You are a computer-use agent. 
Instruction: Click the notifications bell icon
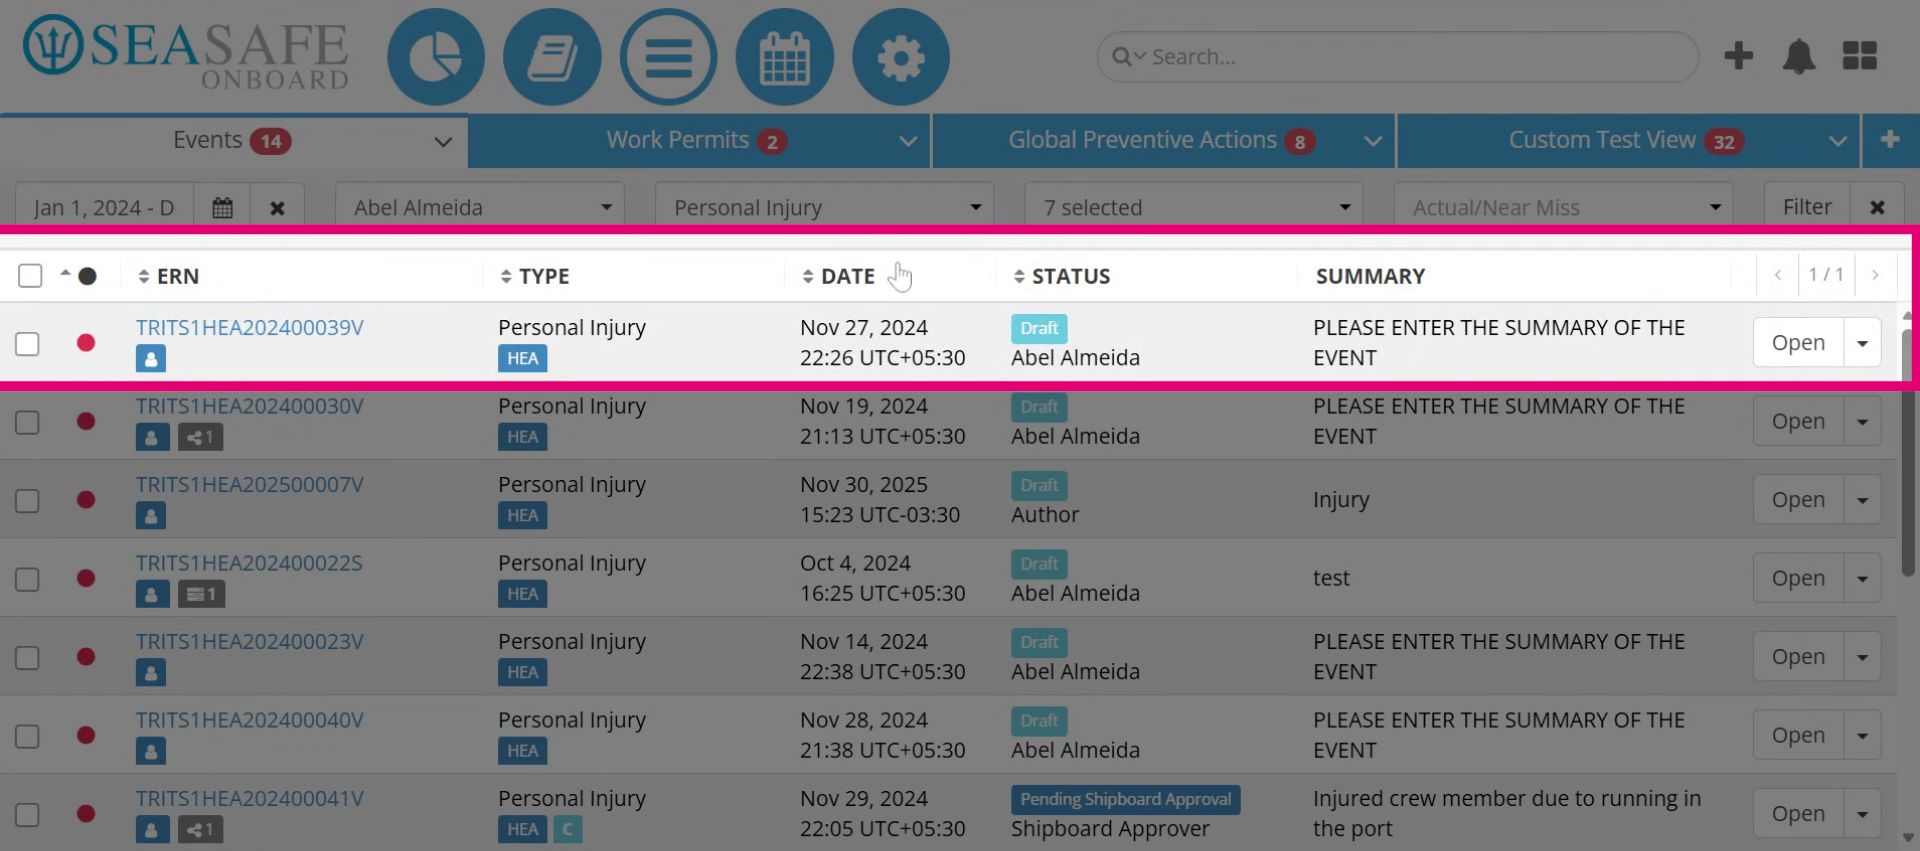(x=1798, y=56)
